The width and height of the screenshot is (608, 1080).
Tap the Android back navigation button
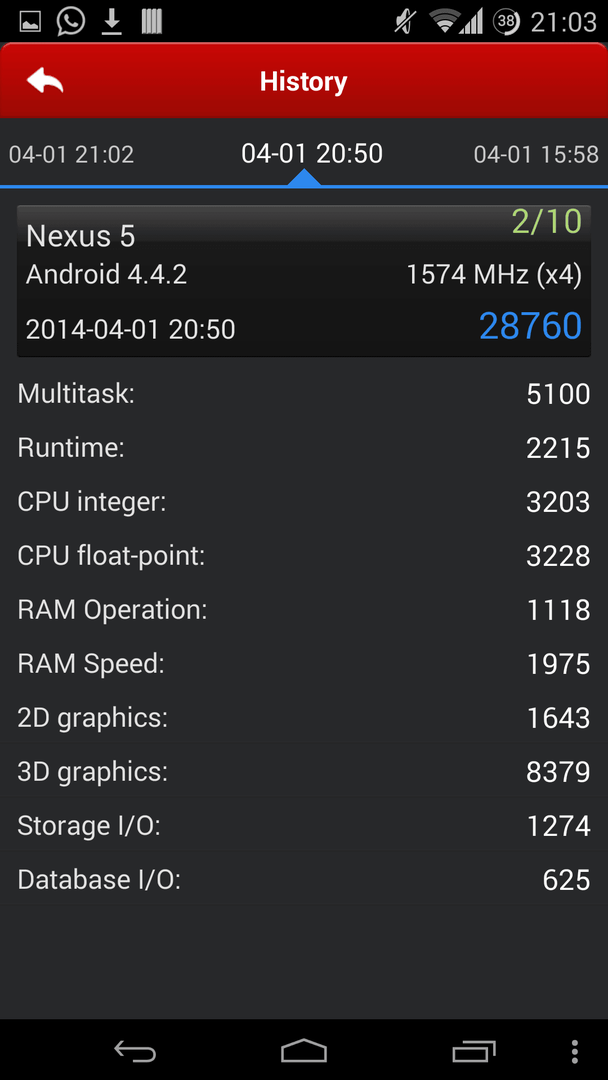point(135,1051)
